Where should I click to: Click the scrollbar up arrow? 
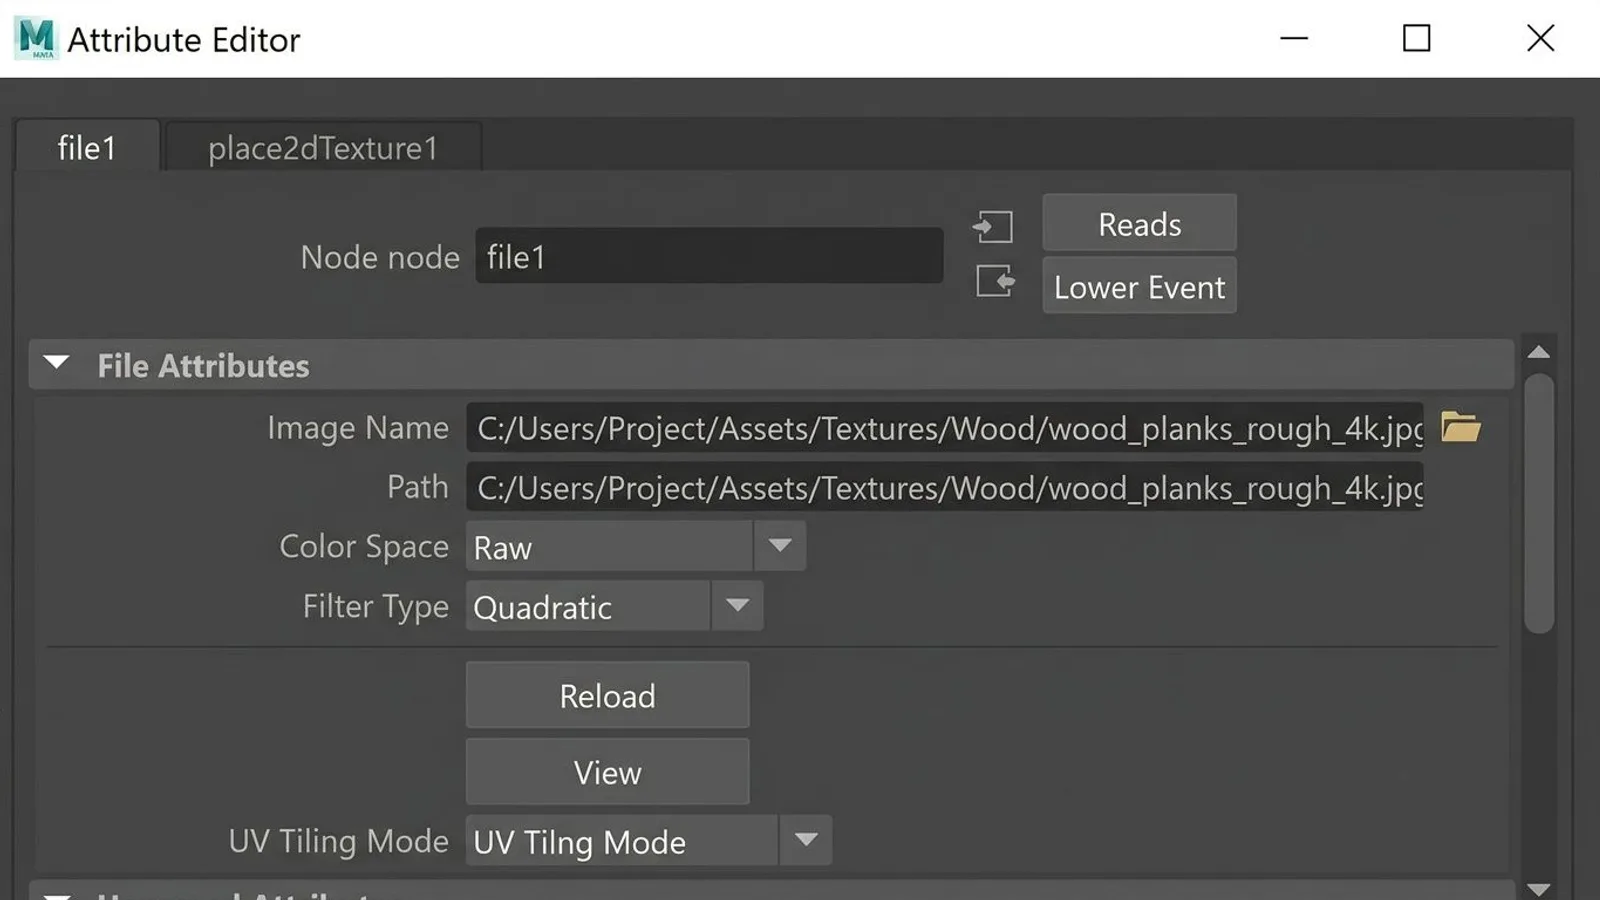coord(1539,352)
